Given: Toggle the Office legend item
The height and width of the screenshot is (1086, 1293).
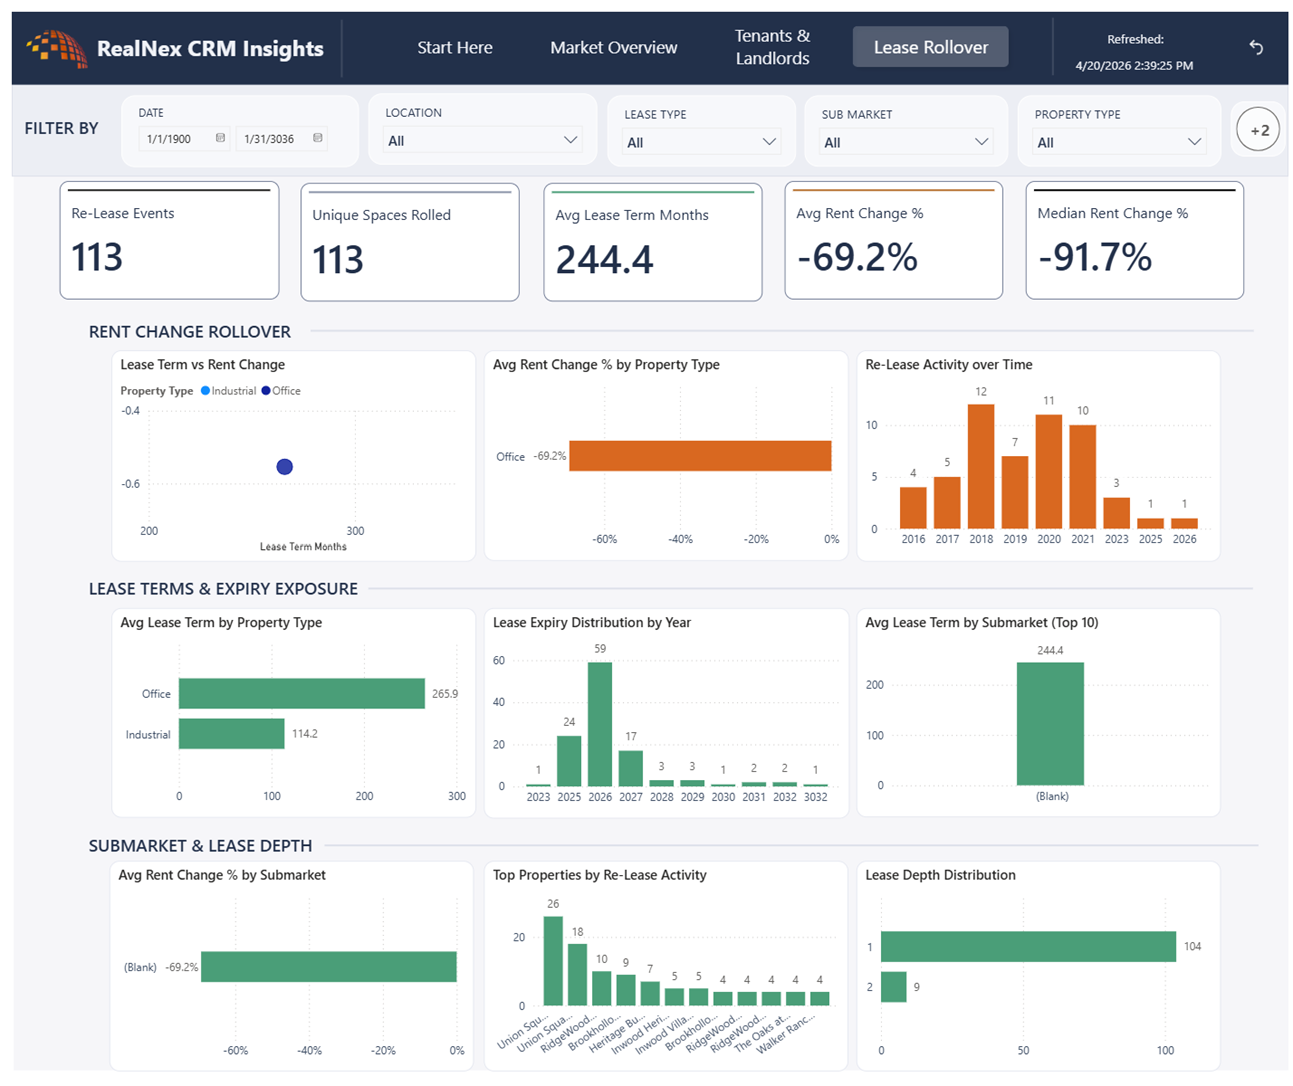Looking at the screenshot, I should [281, 391].
